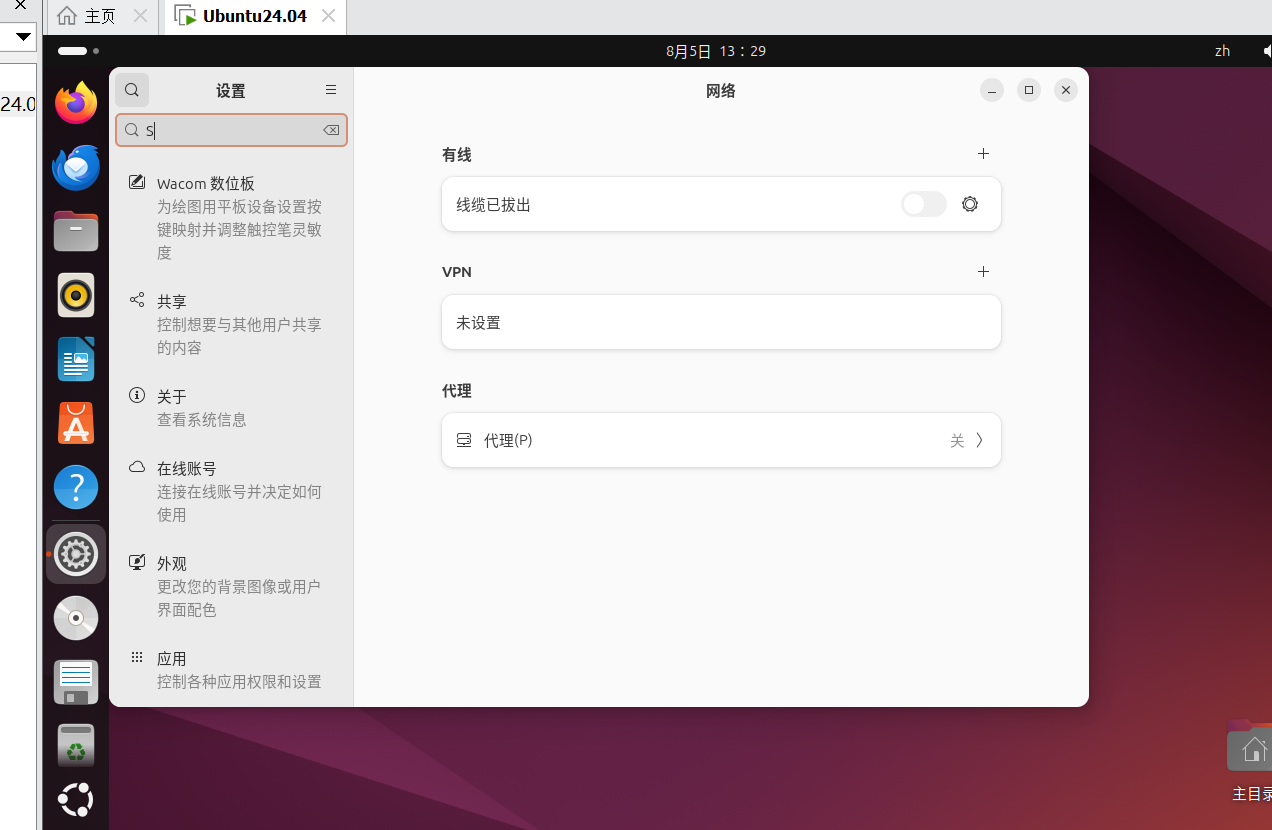
Task: Click the Wacom tablet icon
Action: pos(137,183)
